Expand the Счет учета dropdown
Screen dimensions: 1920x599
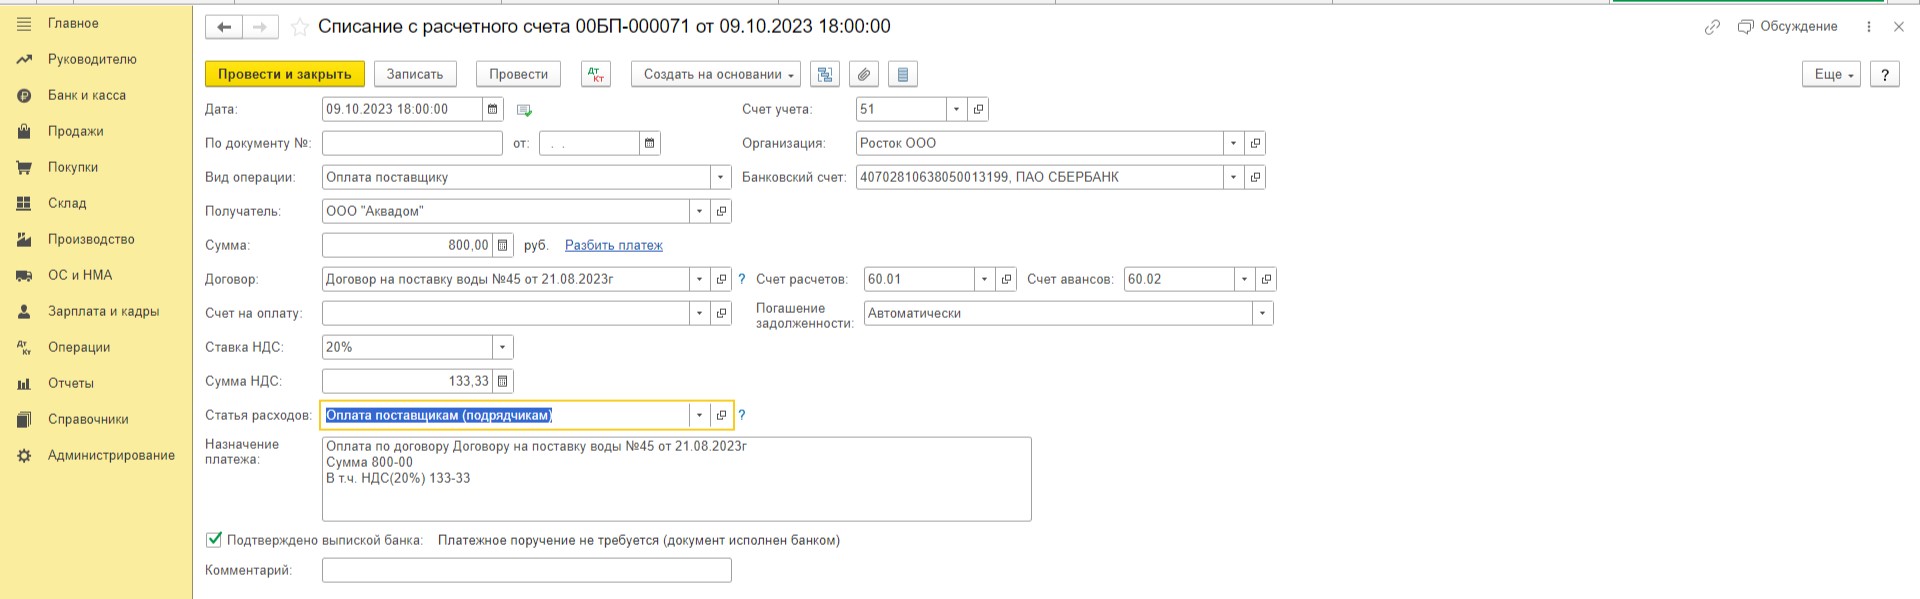(957, 109)
